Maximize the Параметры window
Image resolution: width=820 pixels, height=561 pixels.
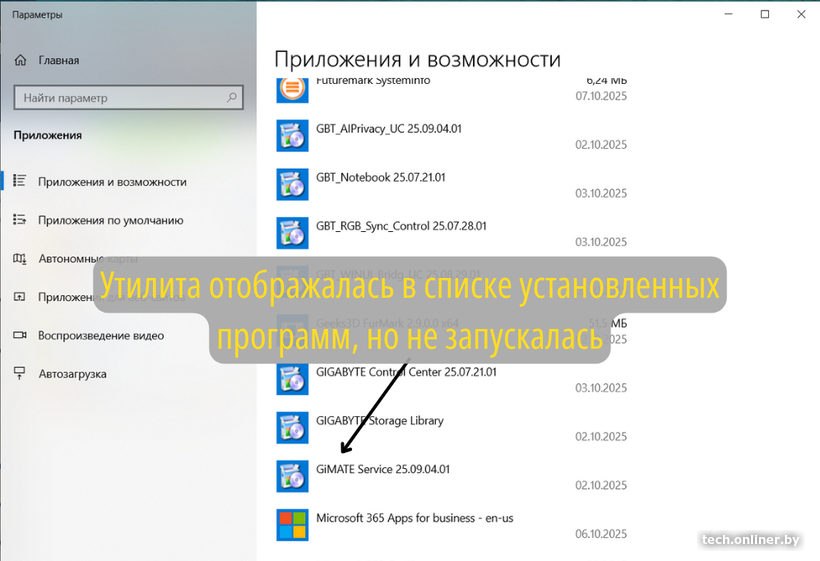coord(765,14)
